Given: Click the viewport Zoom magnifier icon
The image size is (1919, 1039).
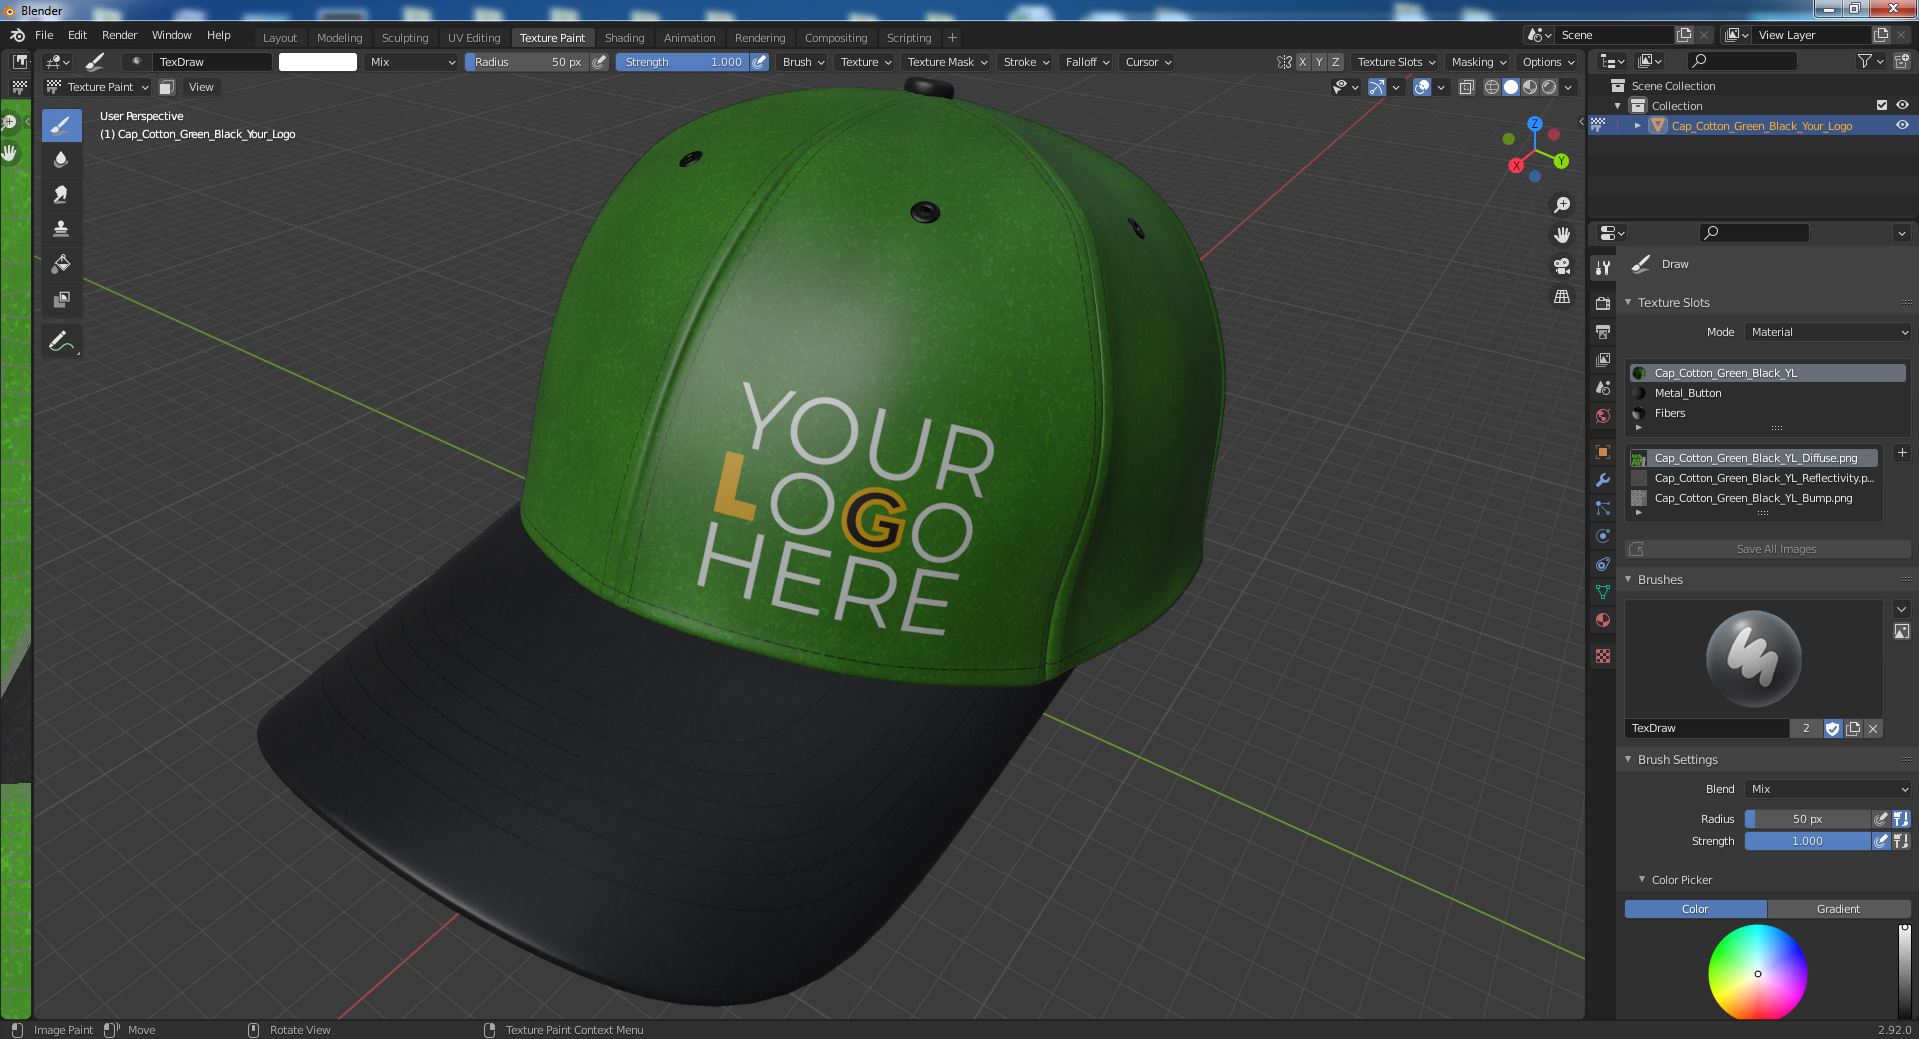Looking at the screenshot, I should (x=1561, y=205).
